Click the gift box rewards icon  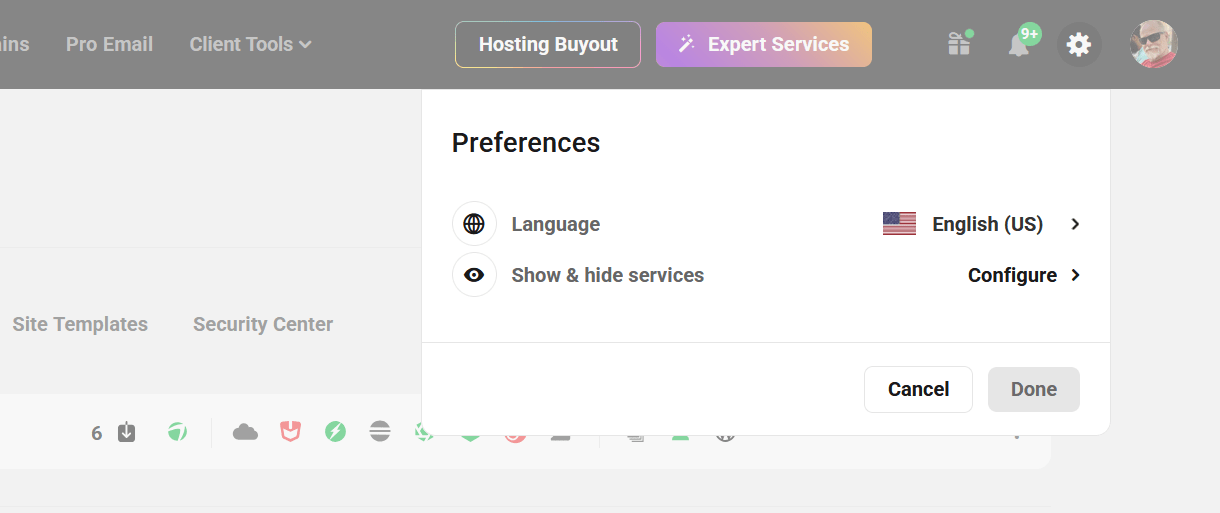959,44
